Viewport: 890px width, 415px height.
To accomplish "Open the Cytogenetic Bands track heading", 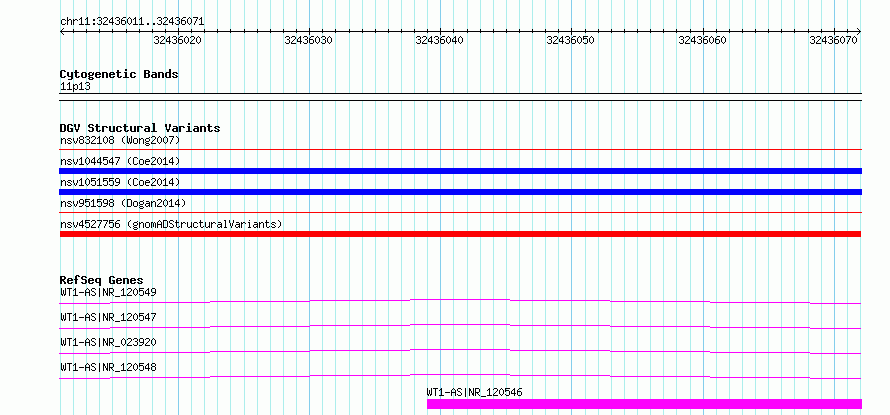I will (x=119, y=74).
